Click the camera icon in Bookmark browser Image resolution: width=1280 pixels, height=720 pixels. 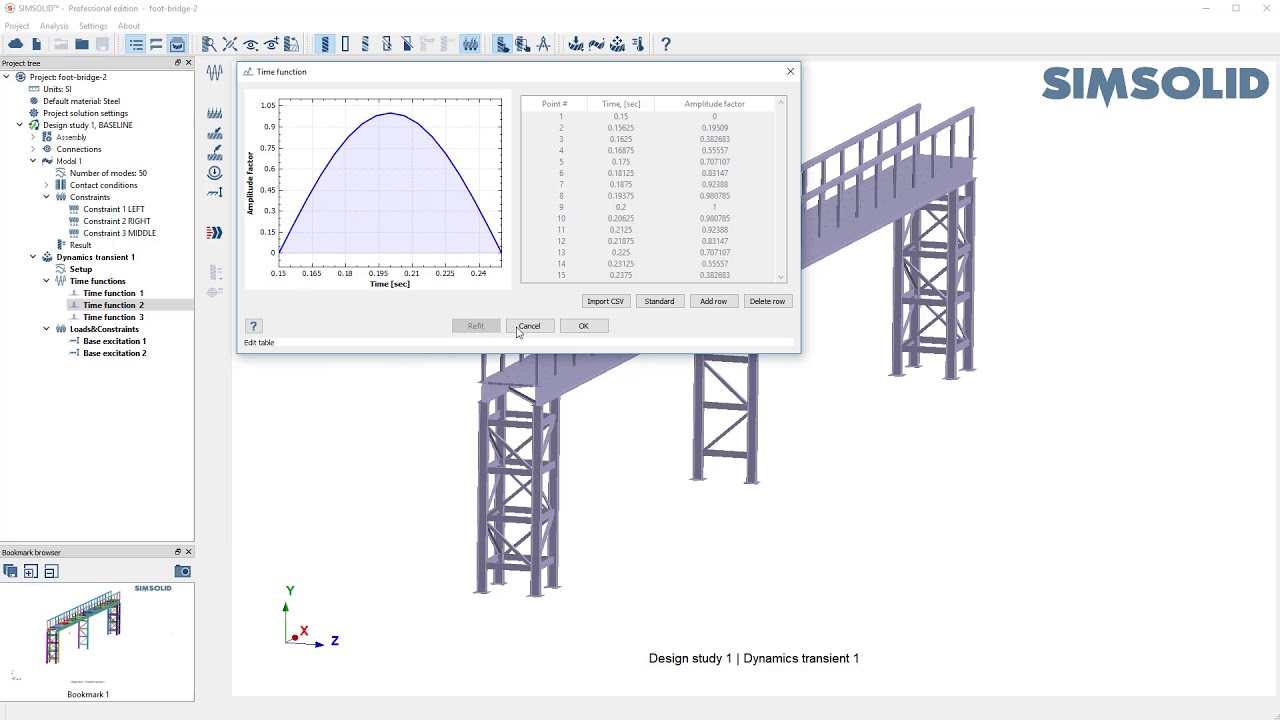[x=183, y=571]
